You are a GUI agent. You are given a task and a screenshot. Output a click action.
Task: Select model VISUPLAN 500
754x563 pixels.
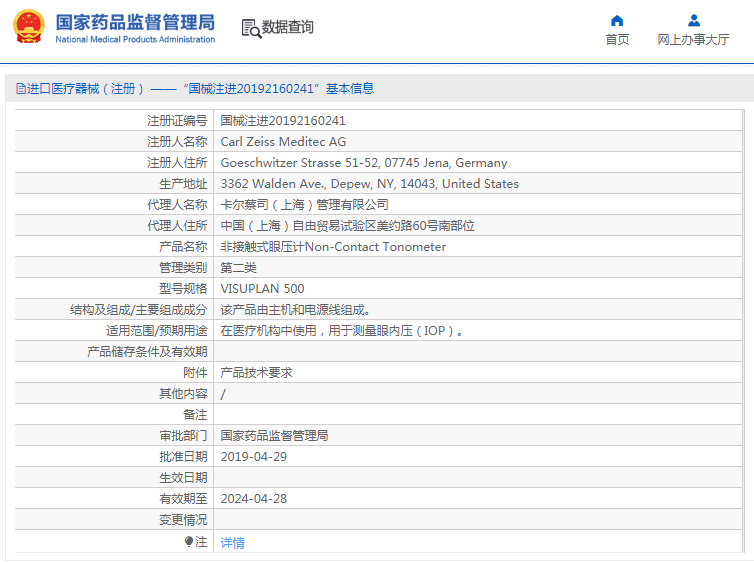(262, 289)
